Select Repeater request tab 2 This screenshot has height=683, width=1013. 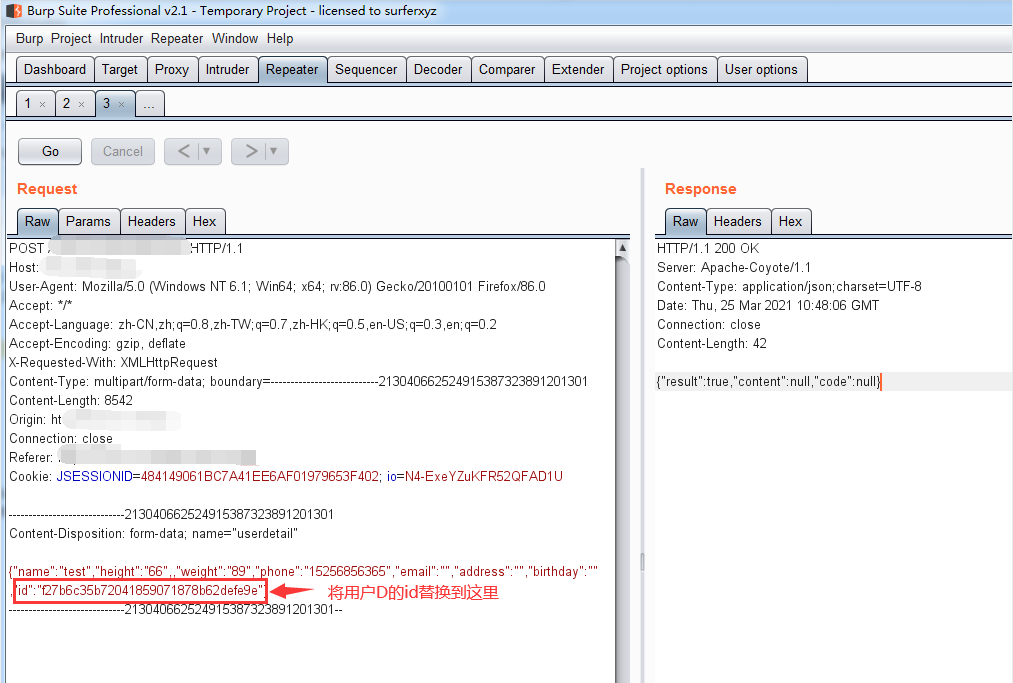[67, 103]
